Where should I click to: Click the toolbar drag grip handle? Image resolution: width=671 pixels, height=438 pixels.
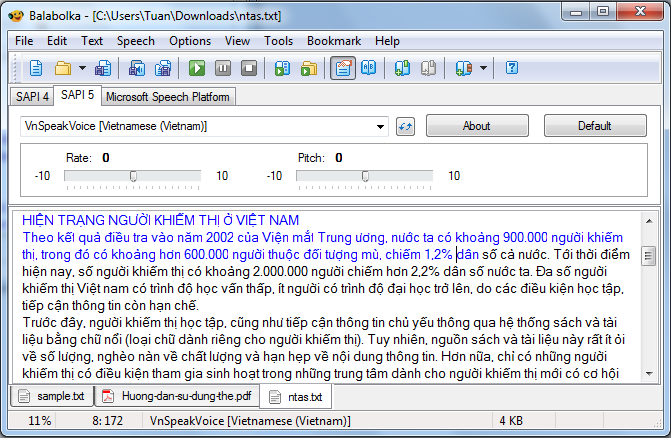[15, 68]
